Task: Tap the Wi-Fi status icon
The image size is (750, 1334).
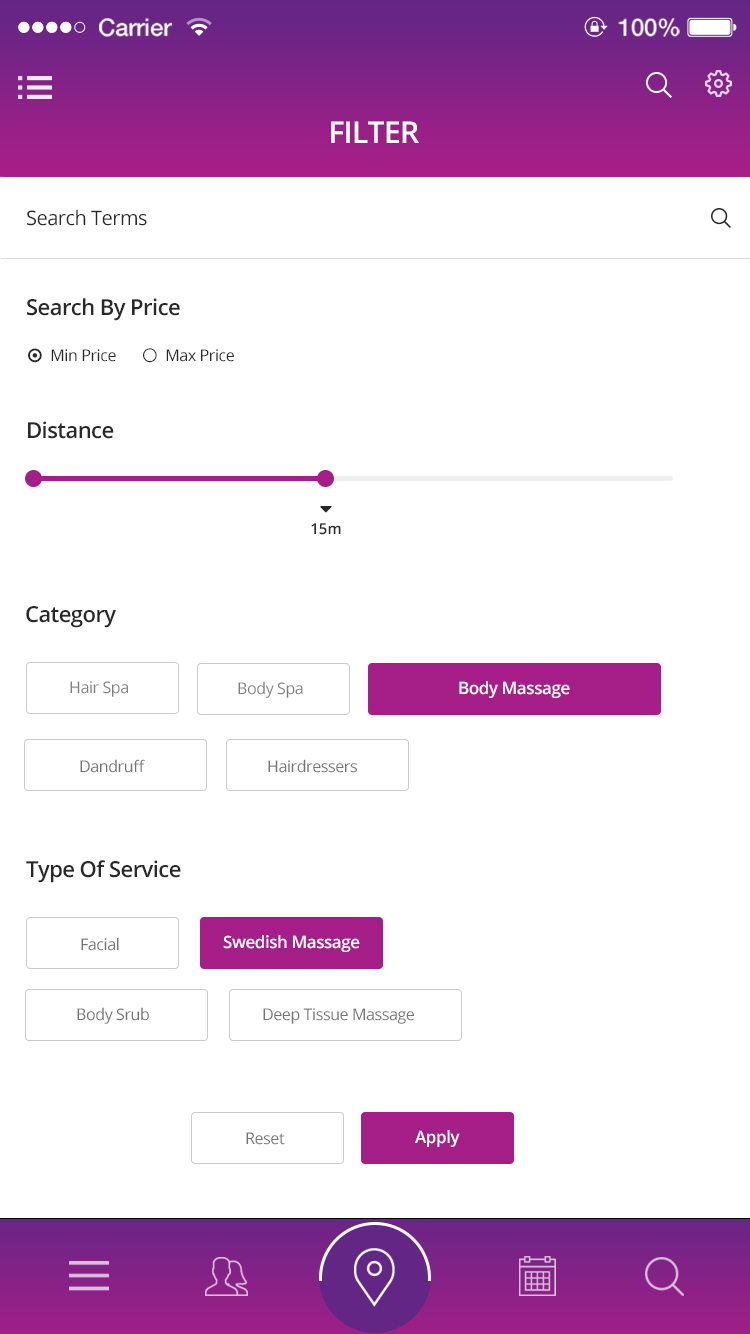Action: [x=199, y=27]
